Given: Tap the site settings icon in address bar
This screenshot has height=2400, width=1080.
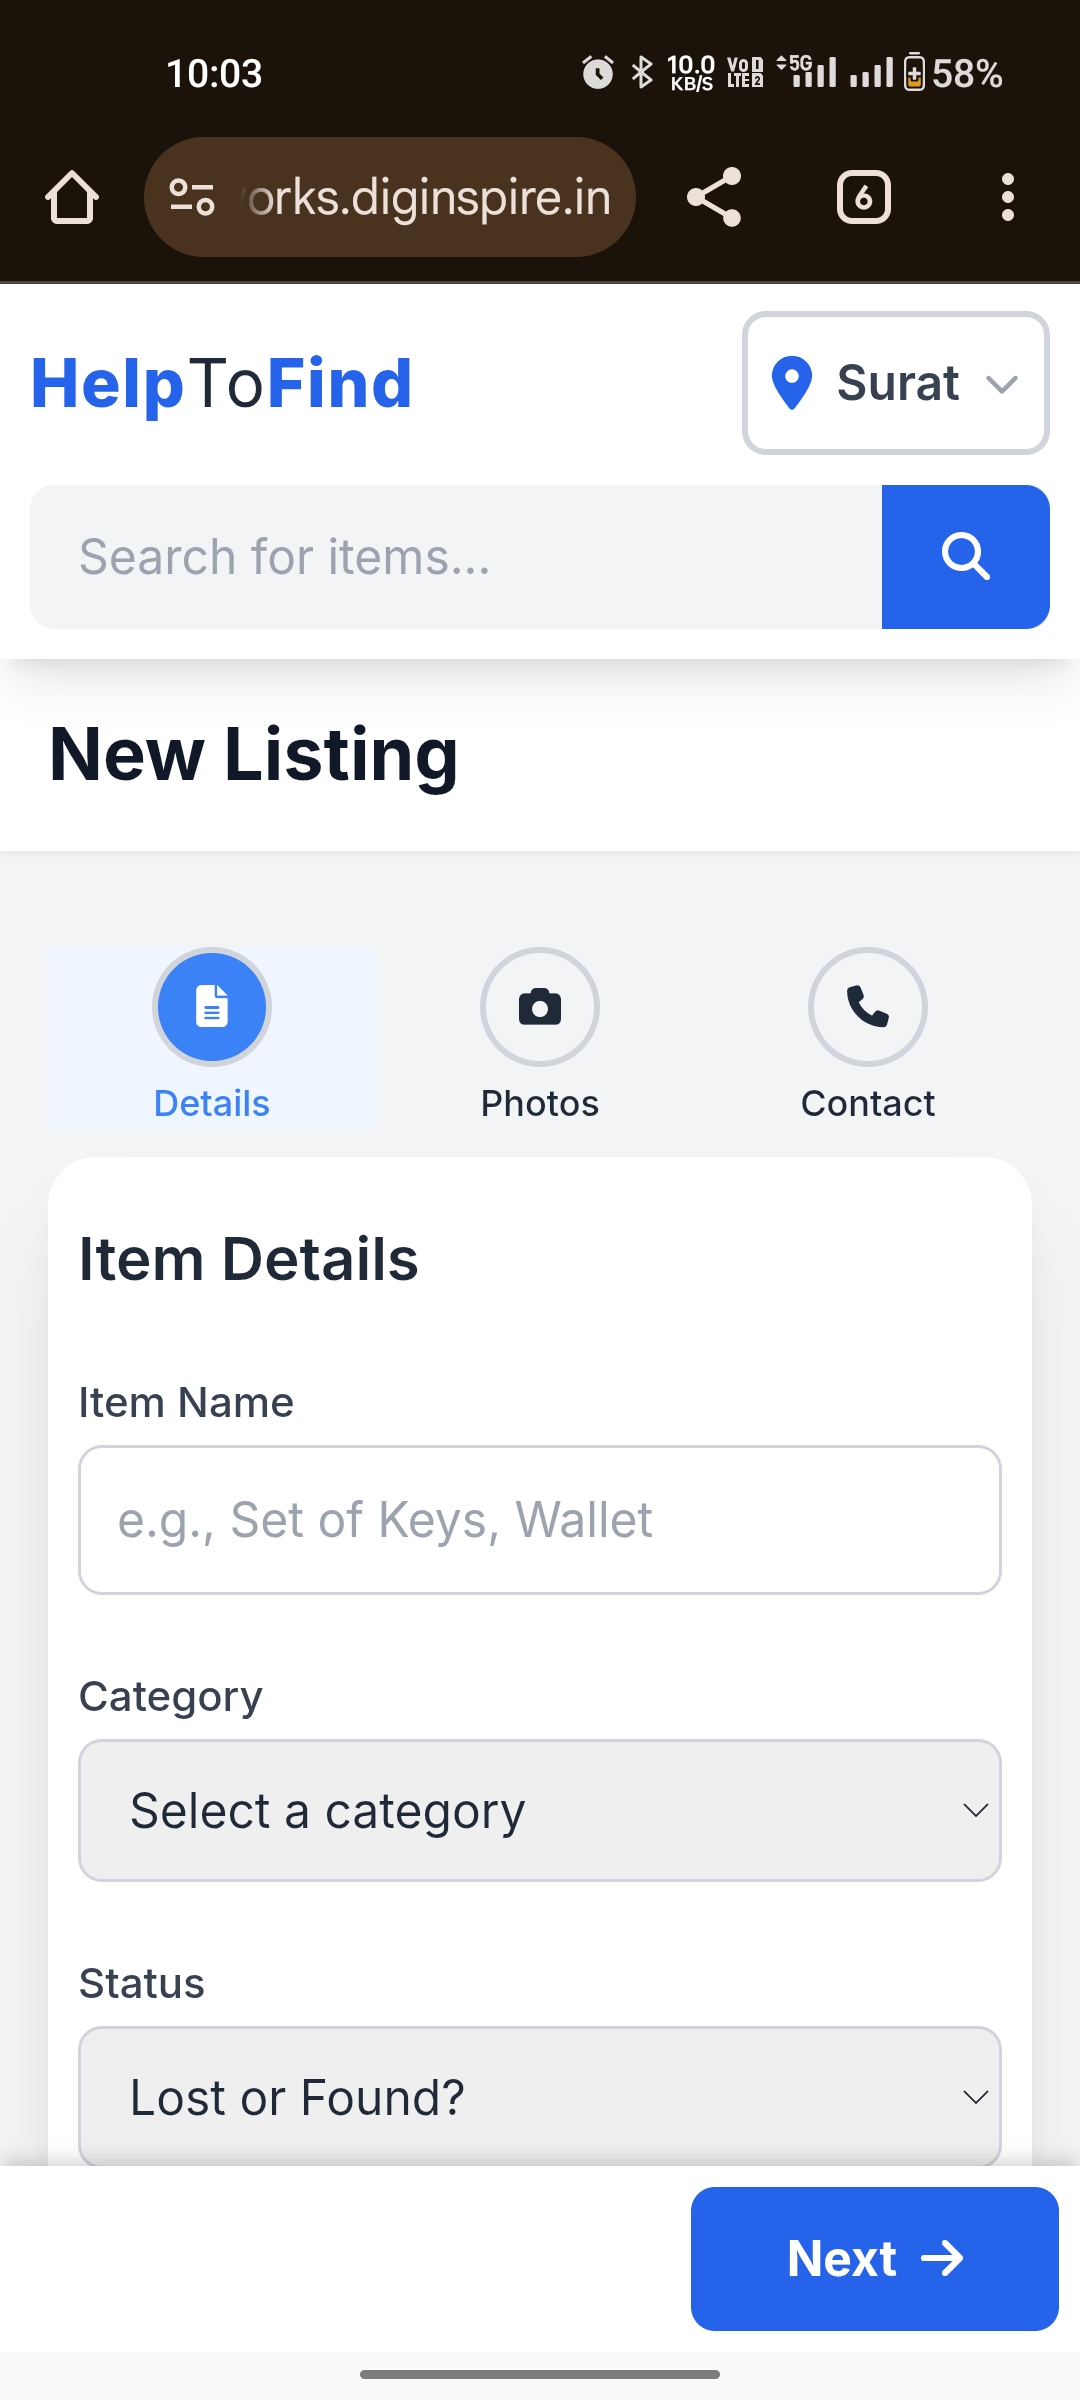Looking at the screenshot, I should (192, 197).
